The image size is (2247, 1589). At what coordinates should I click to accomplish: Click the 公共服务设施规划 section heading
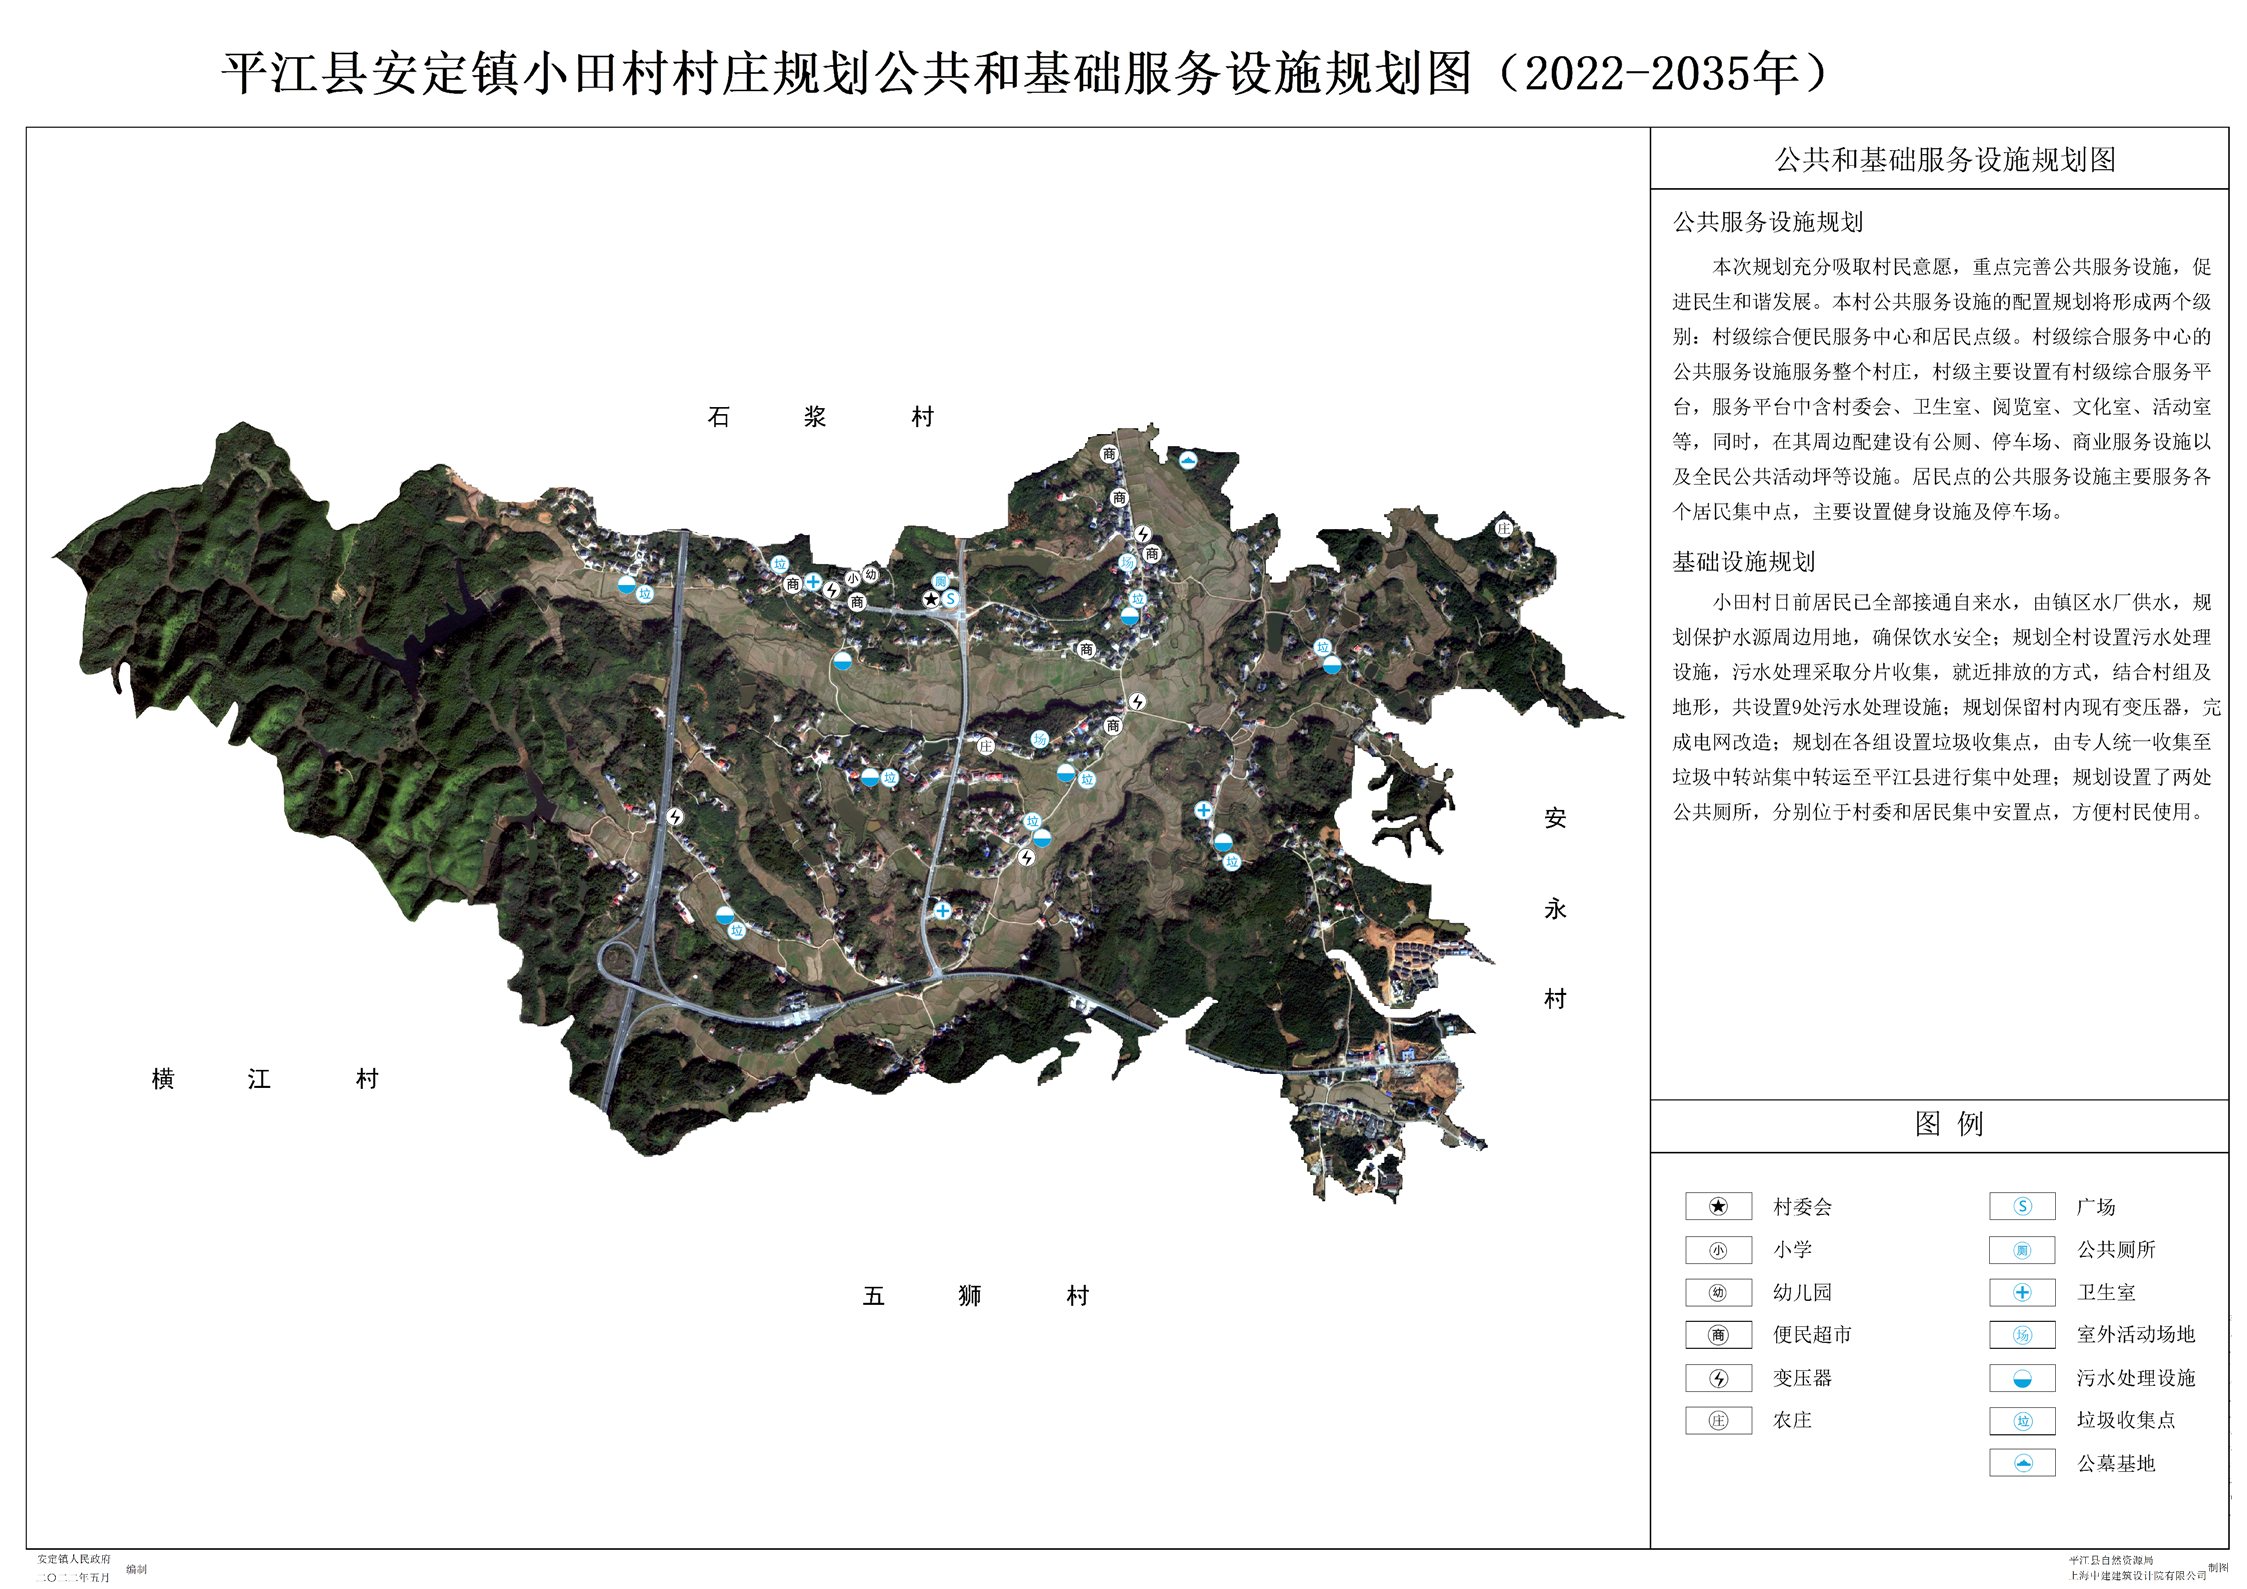[1767, 222]
